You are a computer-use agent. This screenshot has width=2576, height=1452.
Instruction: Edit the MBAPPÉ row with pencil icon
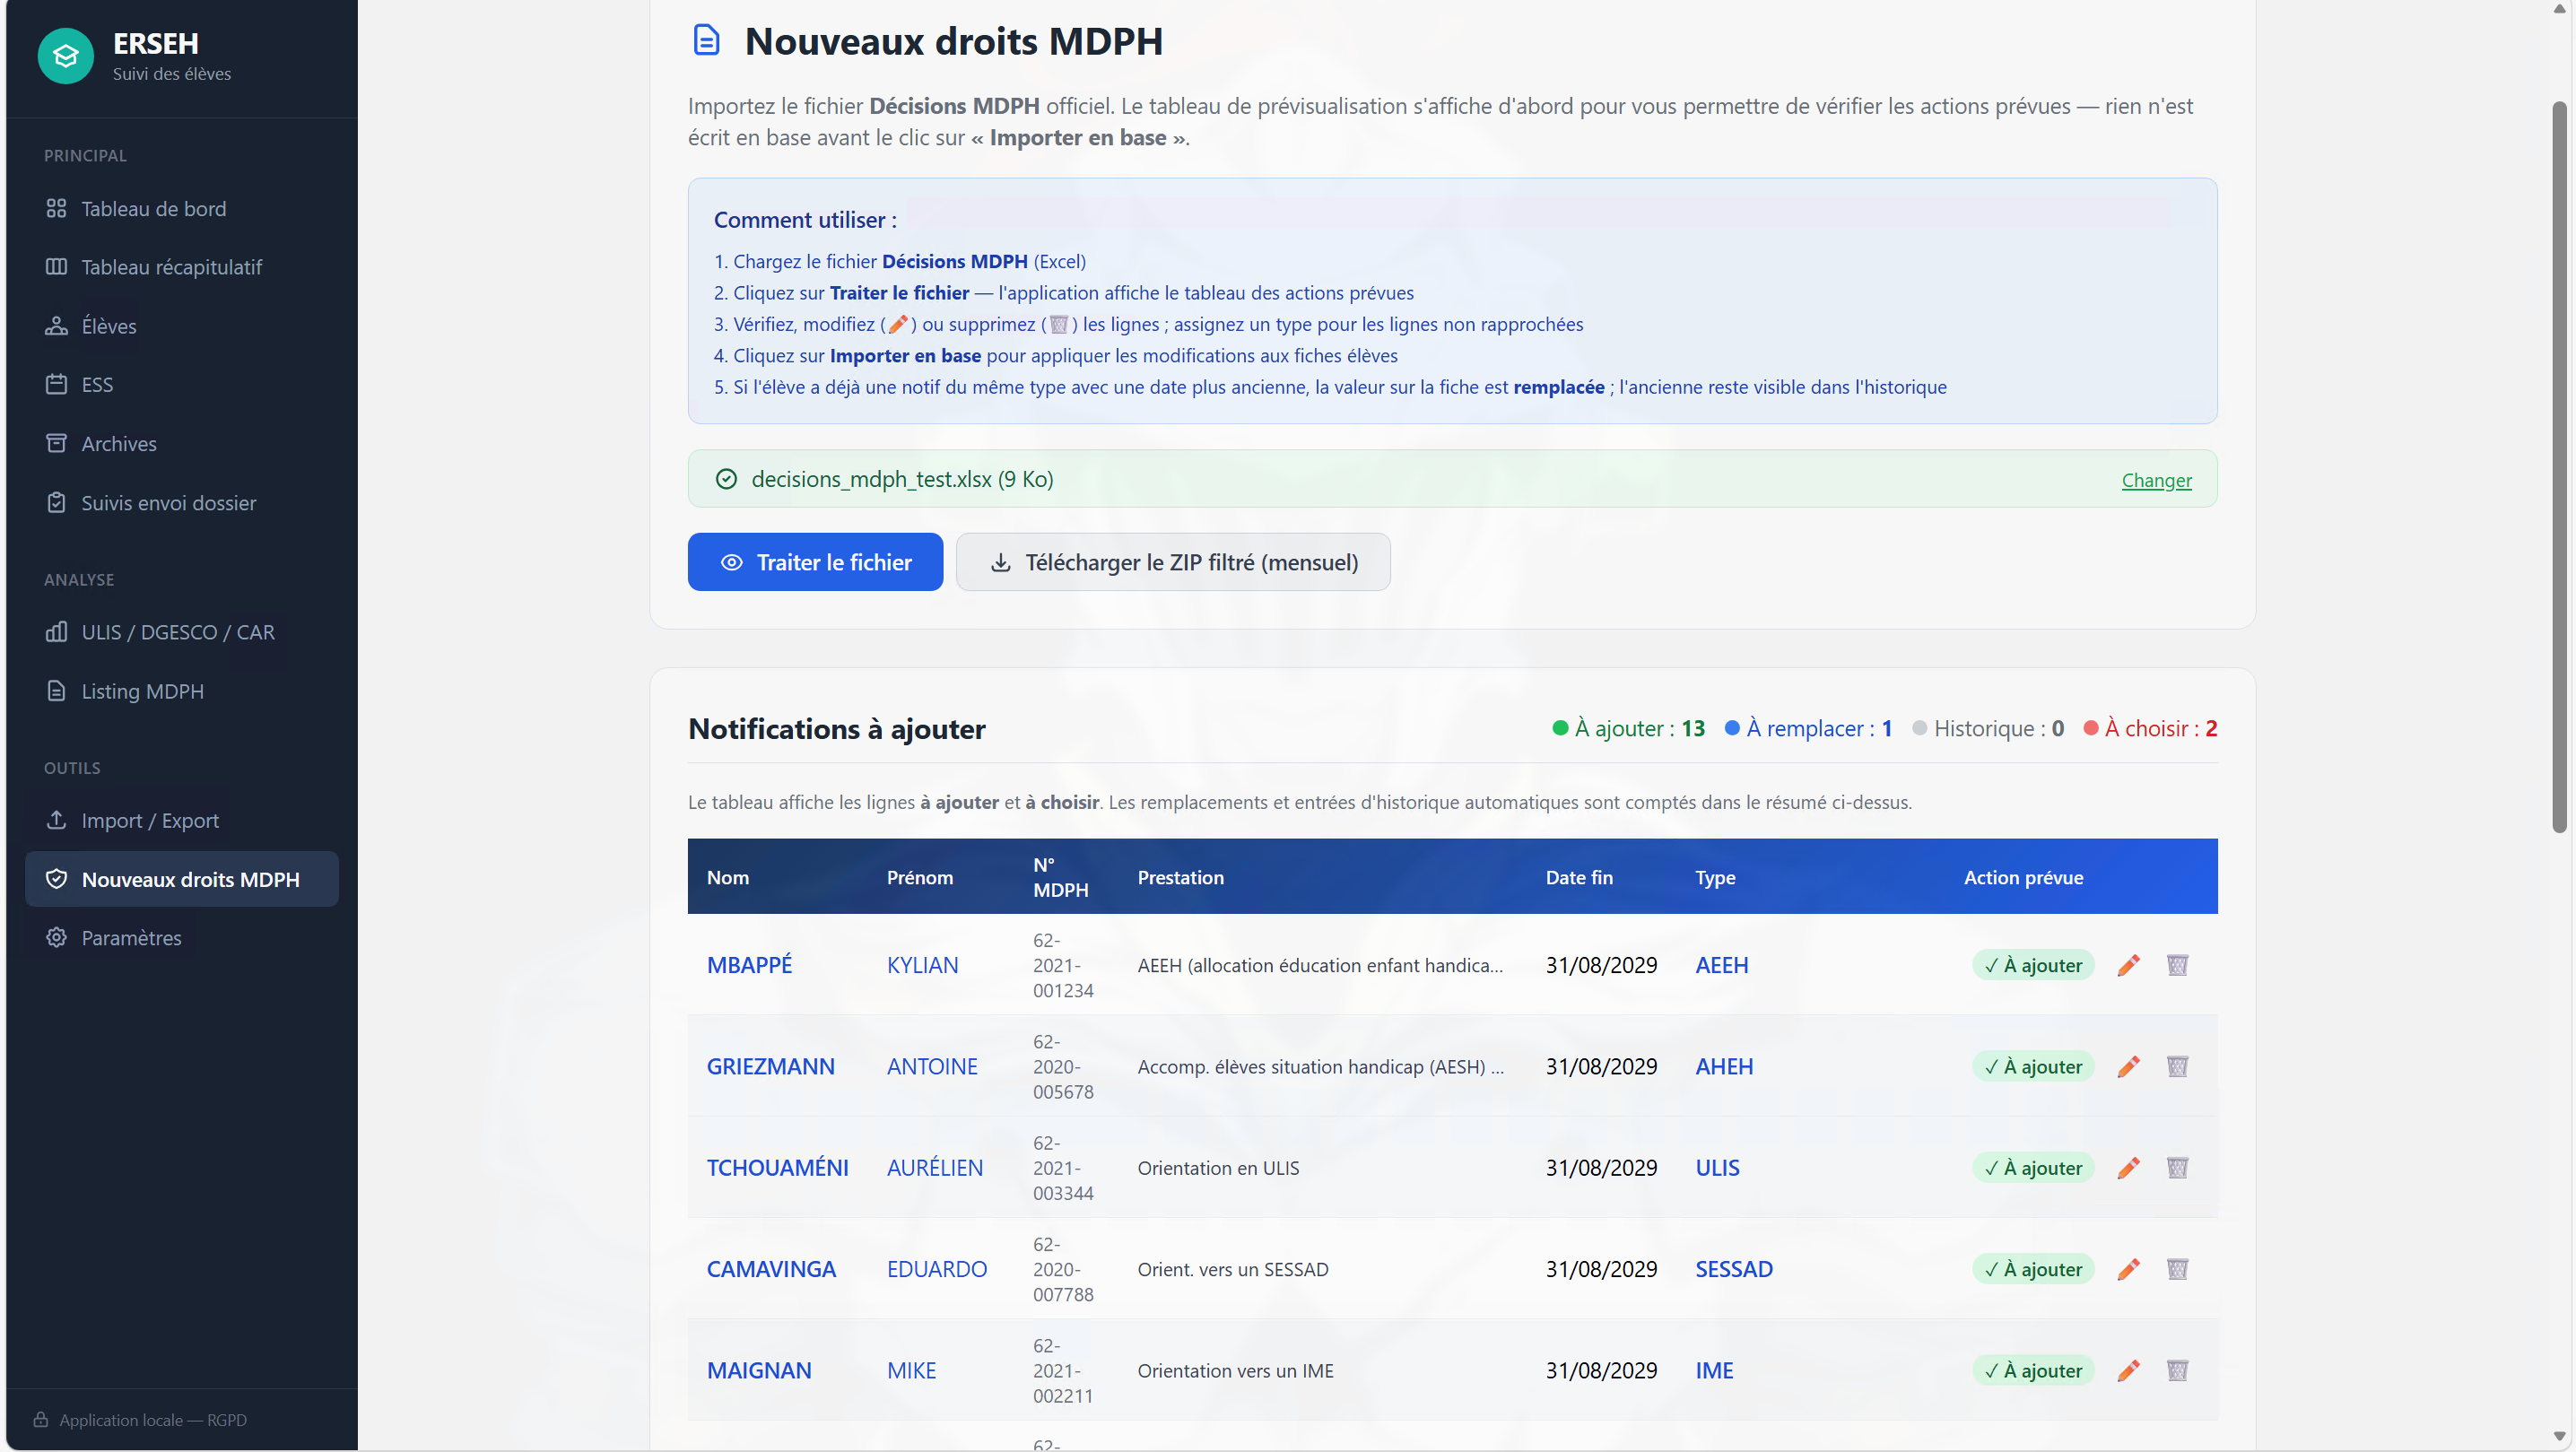2129,965
